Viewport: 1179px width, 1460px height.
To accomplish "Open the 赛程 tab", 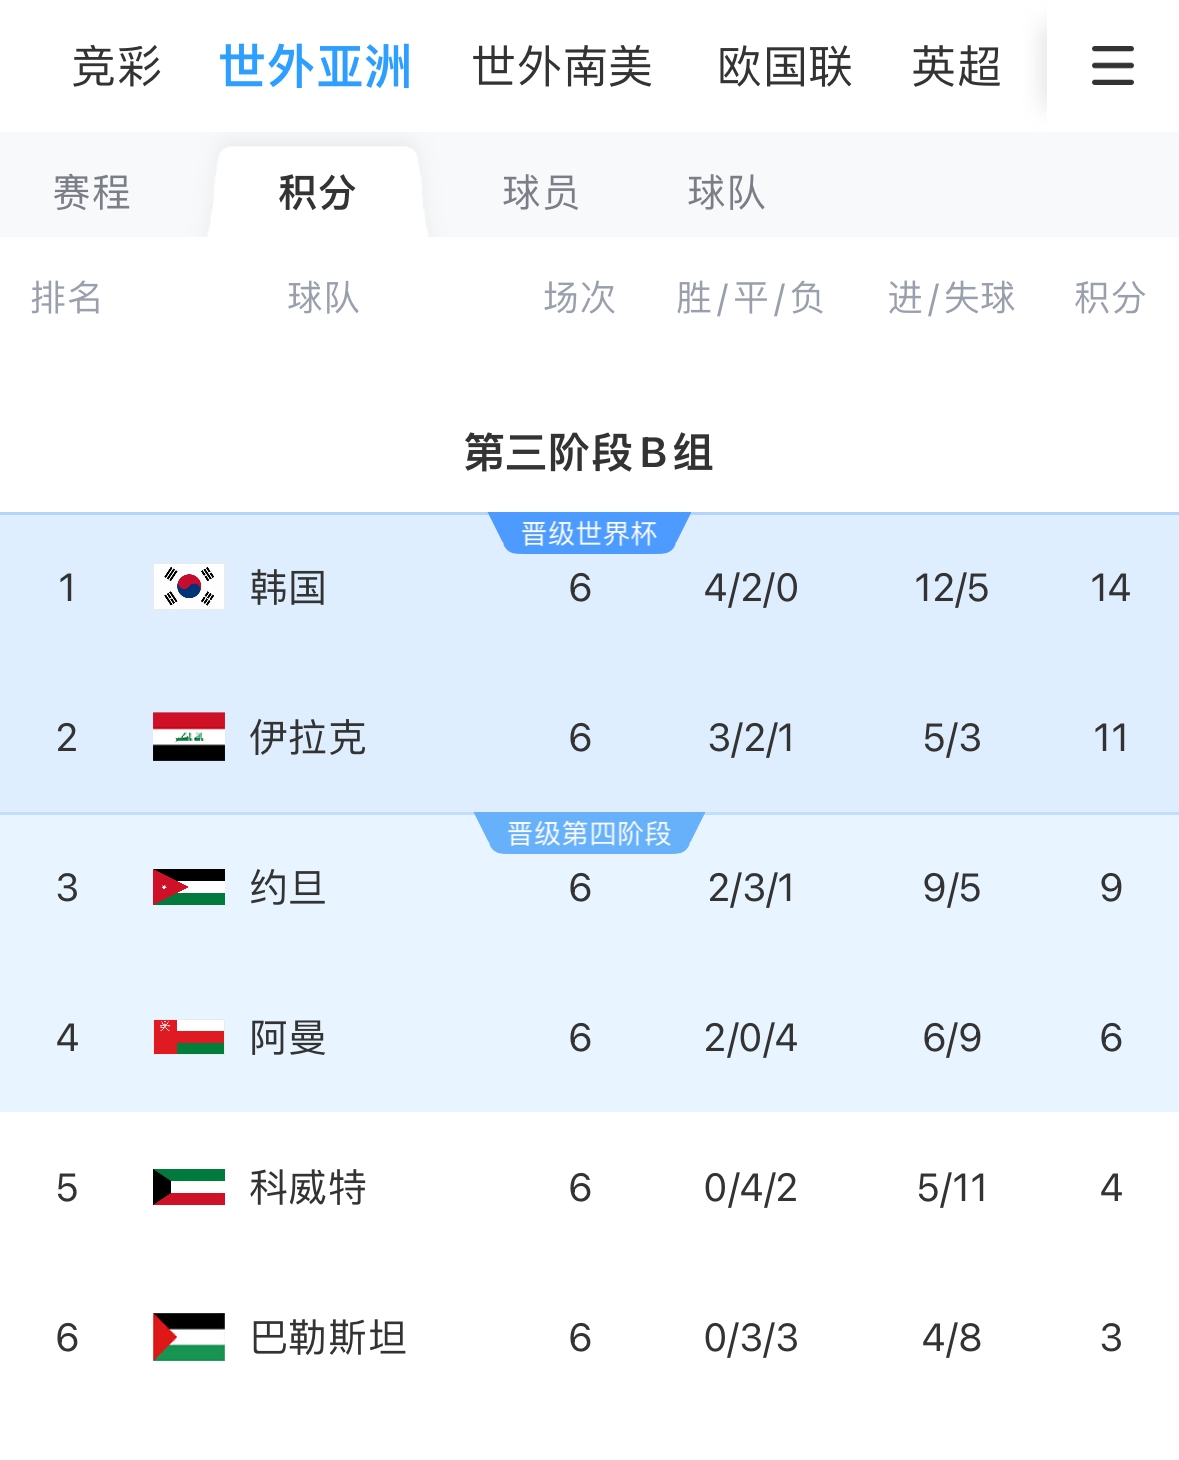I will (x=92, y=192).
